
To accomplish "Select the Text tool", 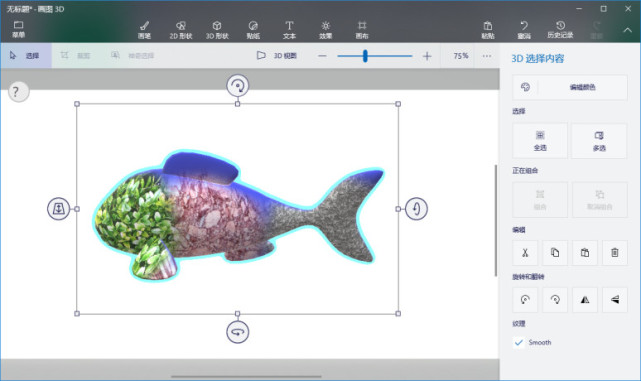I will [x=289, y=30].
